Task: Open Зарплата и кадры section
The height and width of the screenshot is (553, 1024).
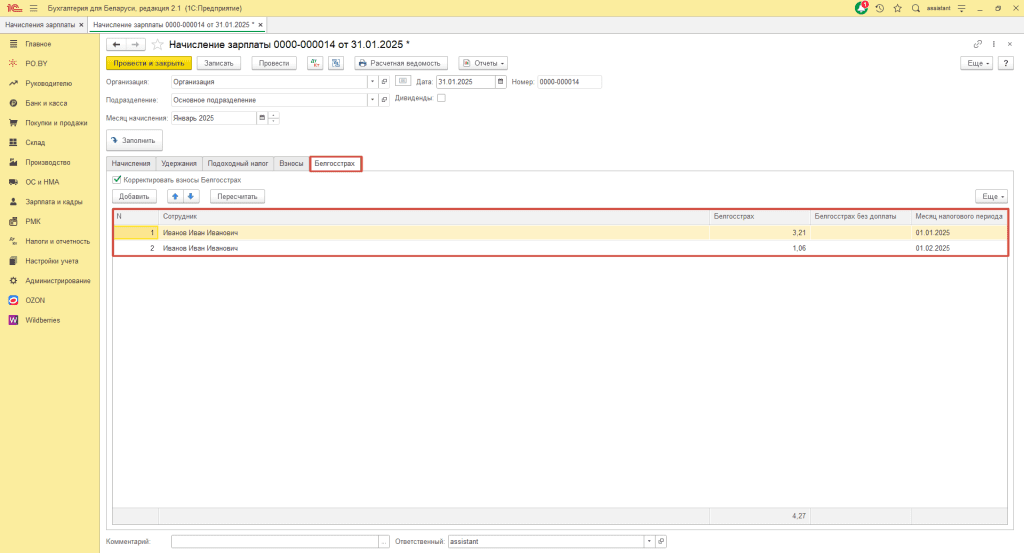Action: [x=53, y=202]
